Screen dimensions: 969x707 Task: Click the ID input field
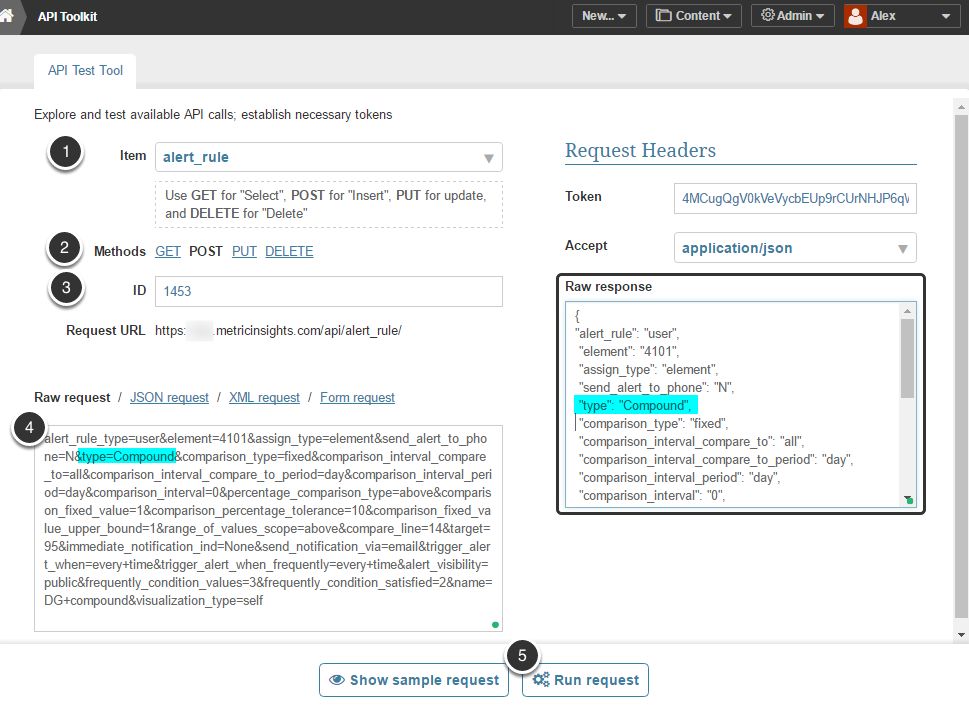[328, 291]
